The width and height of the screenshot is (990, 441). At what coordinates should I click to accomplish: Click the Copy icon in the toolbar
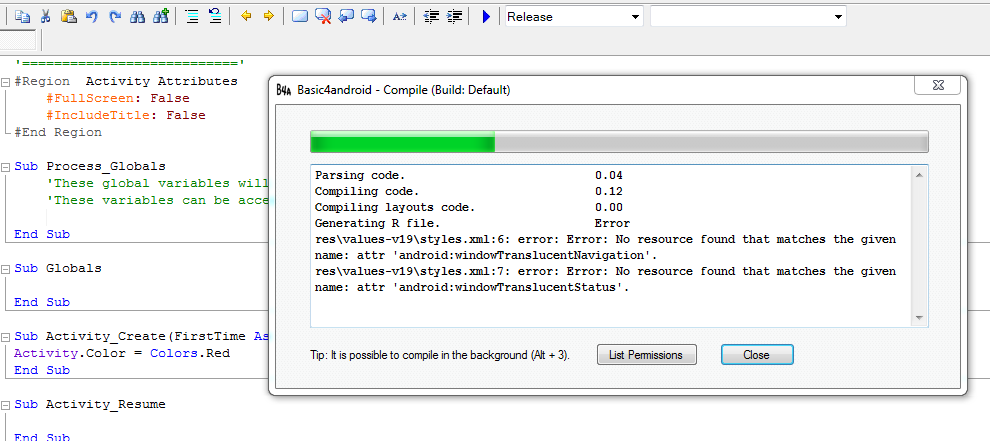pos(23,17)
